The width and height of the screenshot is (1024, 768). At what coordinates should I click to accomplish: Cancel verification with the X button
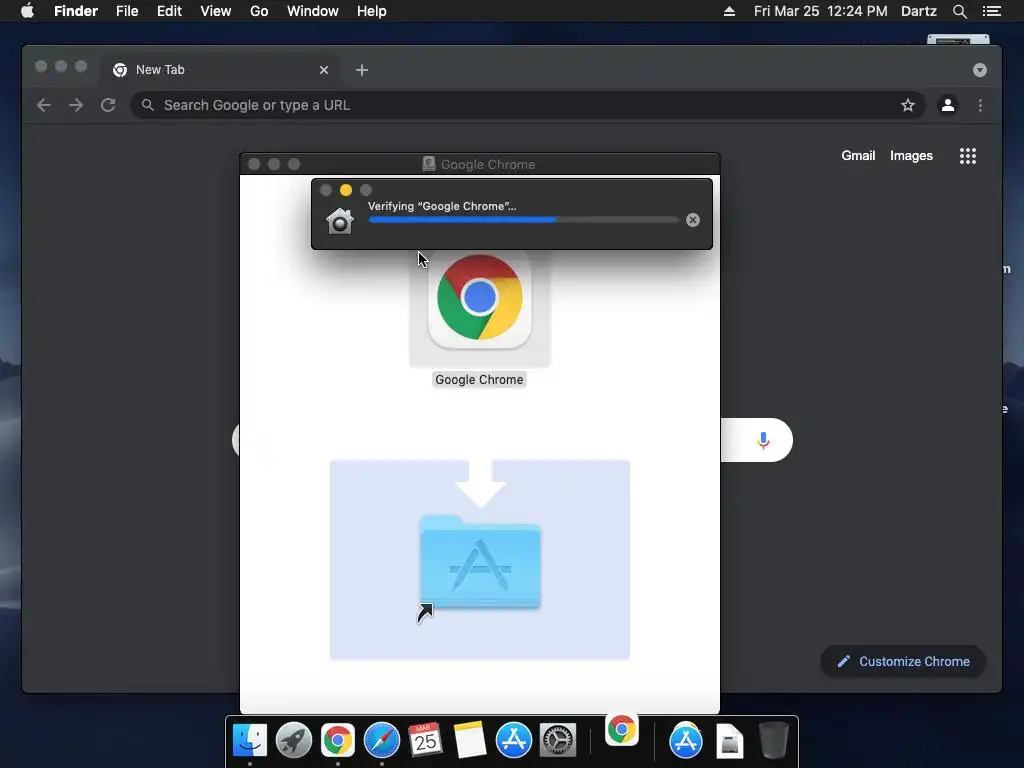(693, 220)
